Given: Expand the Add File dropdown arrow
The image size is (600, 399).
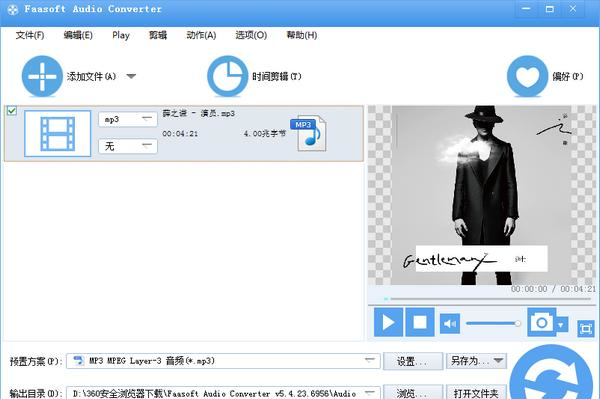Looking at the screenshot, I should pyautogui.click(x=131, y=76).
